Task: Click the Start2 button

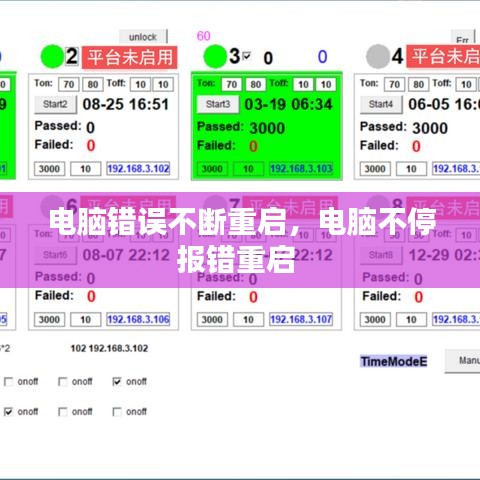Action: [55, 104]
